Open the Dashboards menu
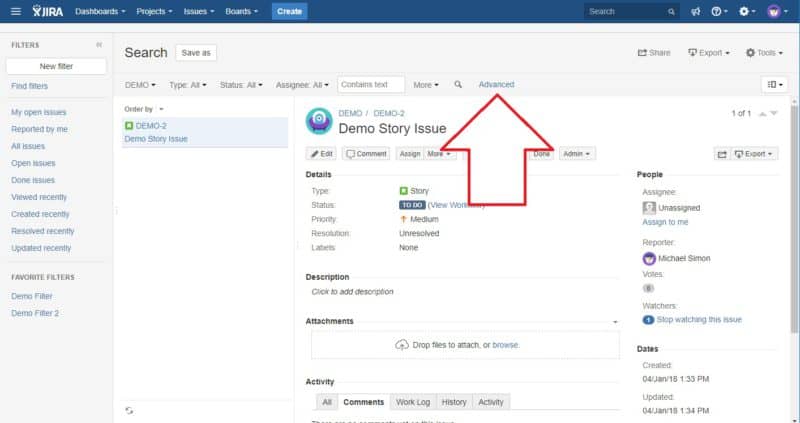Screen dimensions: 800x423 [100, 11]
